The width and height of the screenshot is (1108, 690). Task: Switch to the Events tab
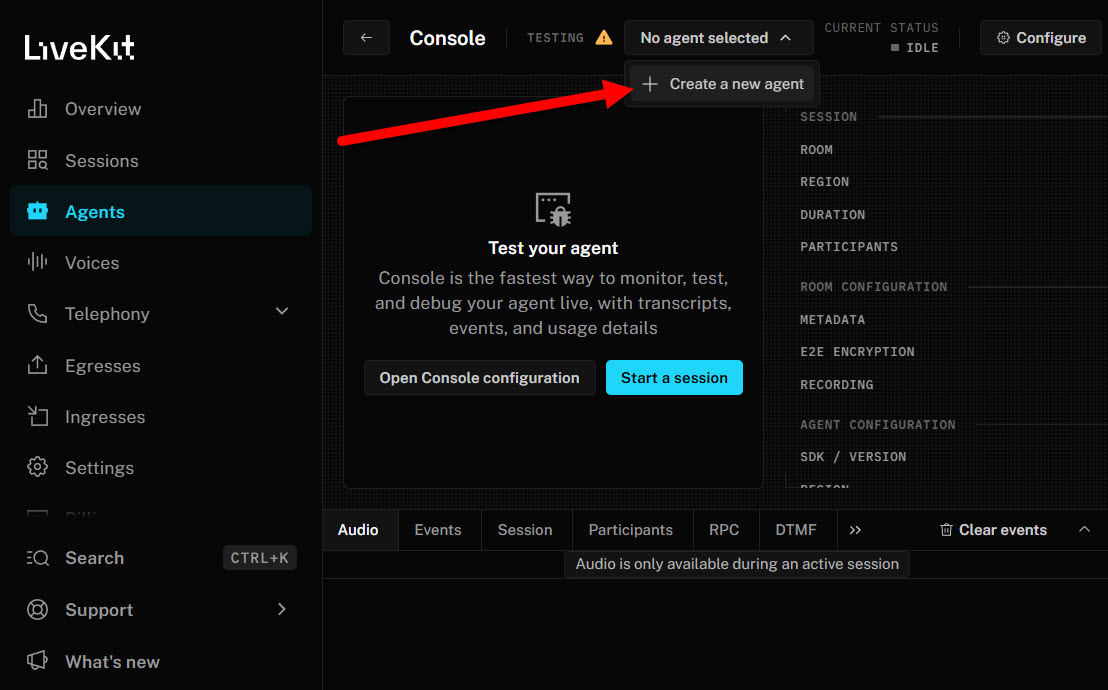438,530
